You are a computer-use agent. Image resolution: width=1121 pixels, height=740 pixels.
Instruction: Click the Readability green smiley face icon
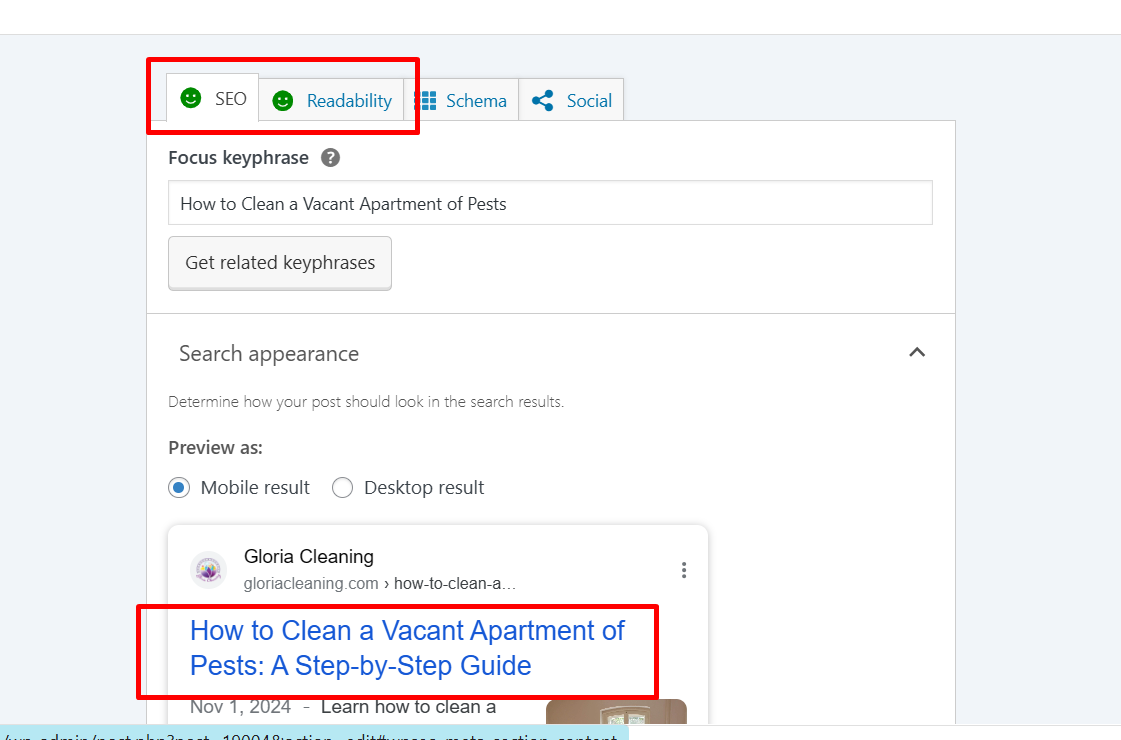pos(283,101)
